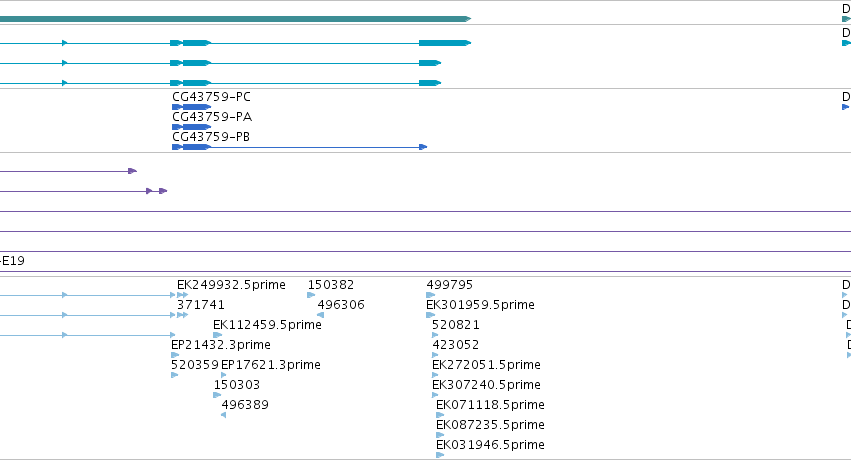The height and width of the screenshot is (460, 851).
Task: Select the CG43759-PC feature label
Action: click(211, 97)
